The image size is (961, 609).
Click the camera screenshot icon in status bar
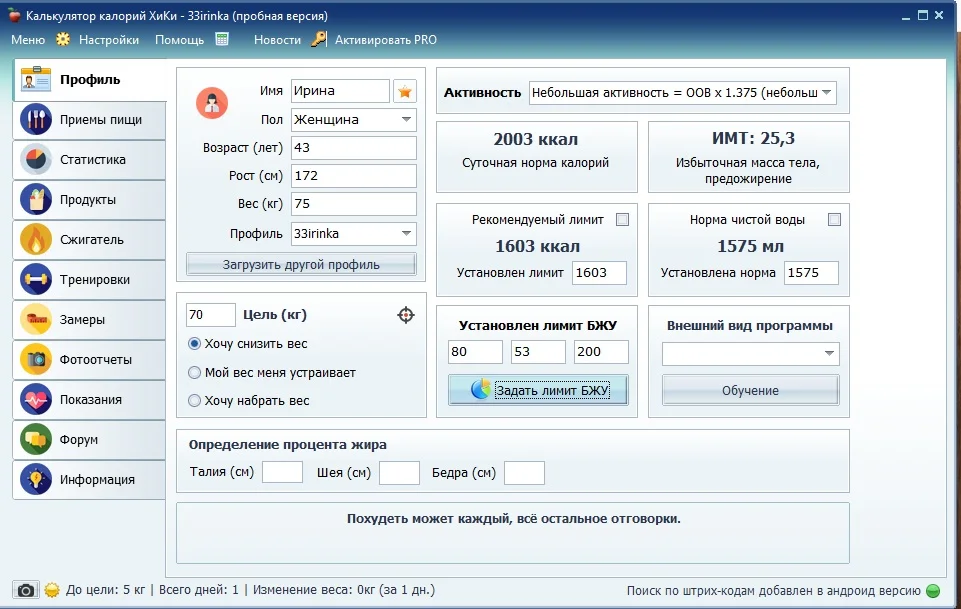(x=26, y=590)
